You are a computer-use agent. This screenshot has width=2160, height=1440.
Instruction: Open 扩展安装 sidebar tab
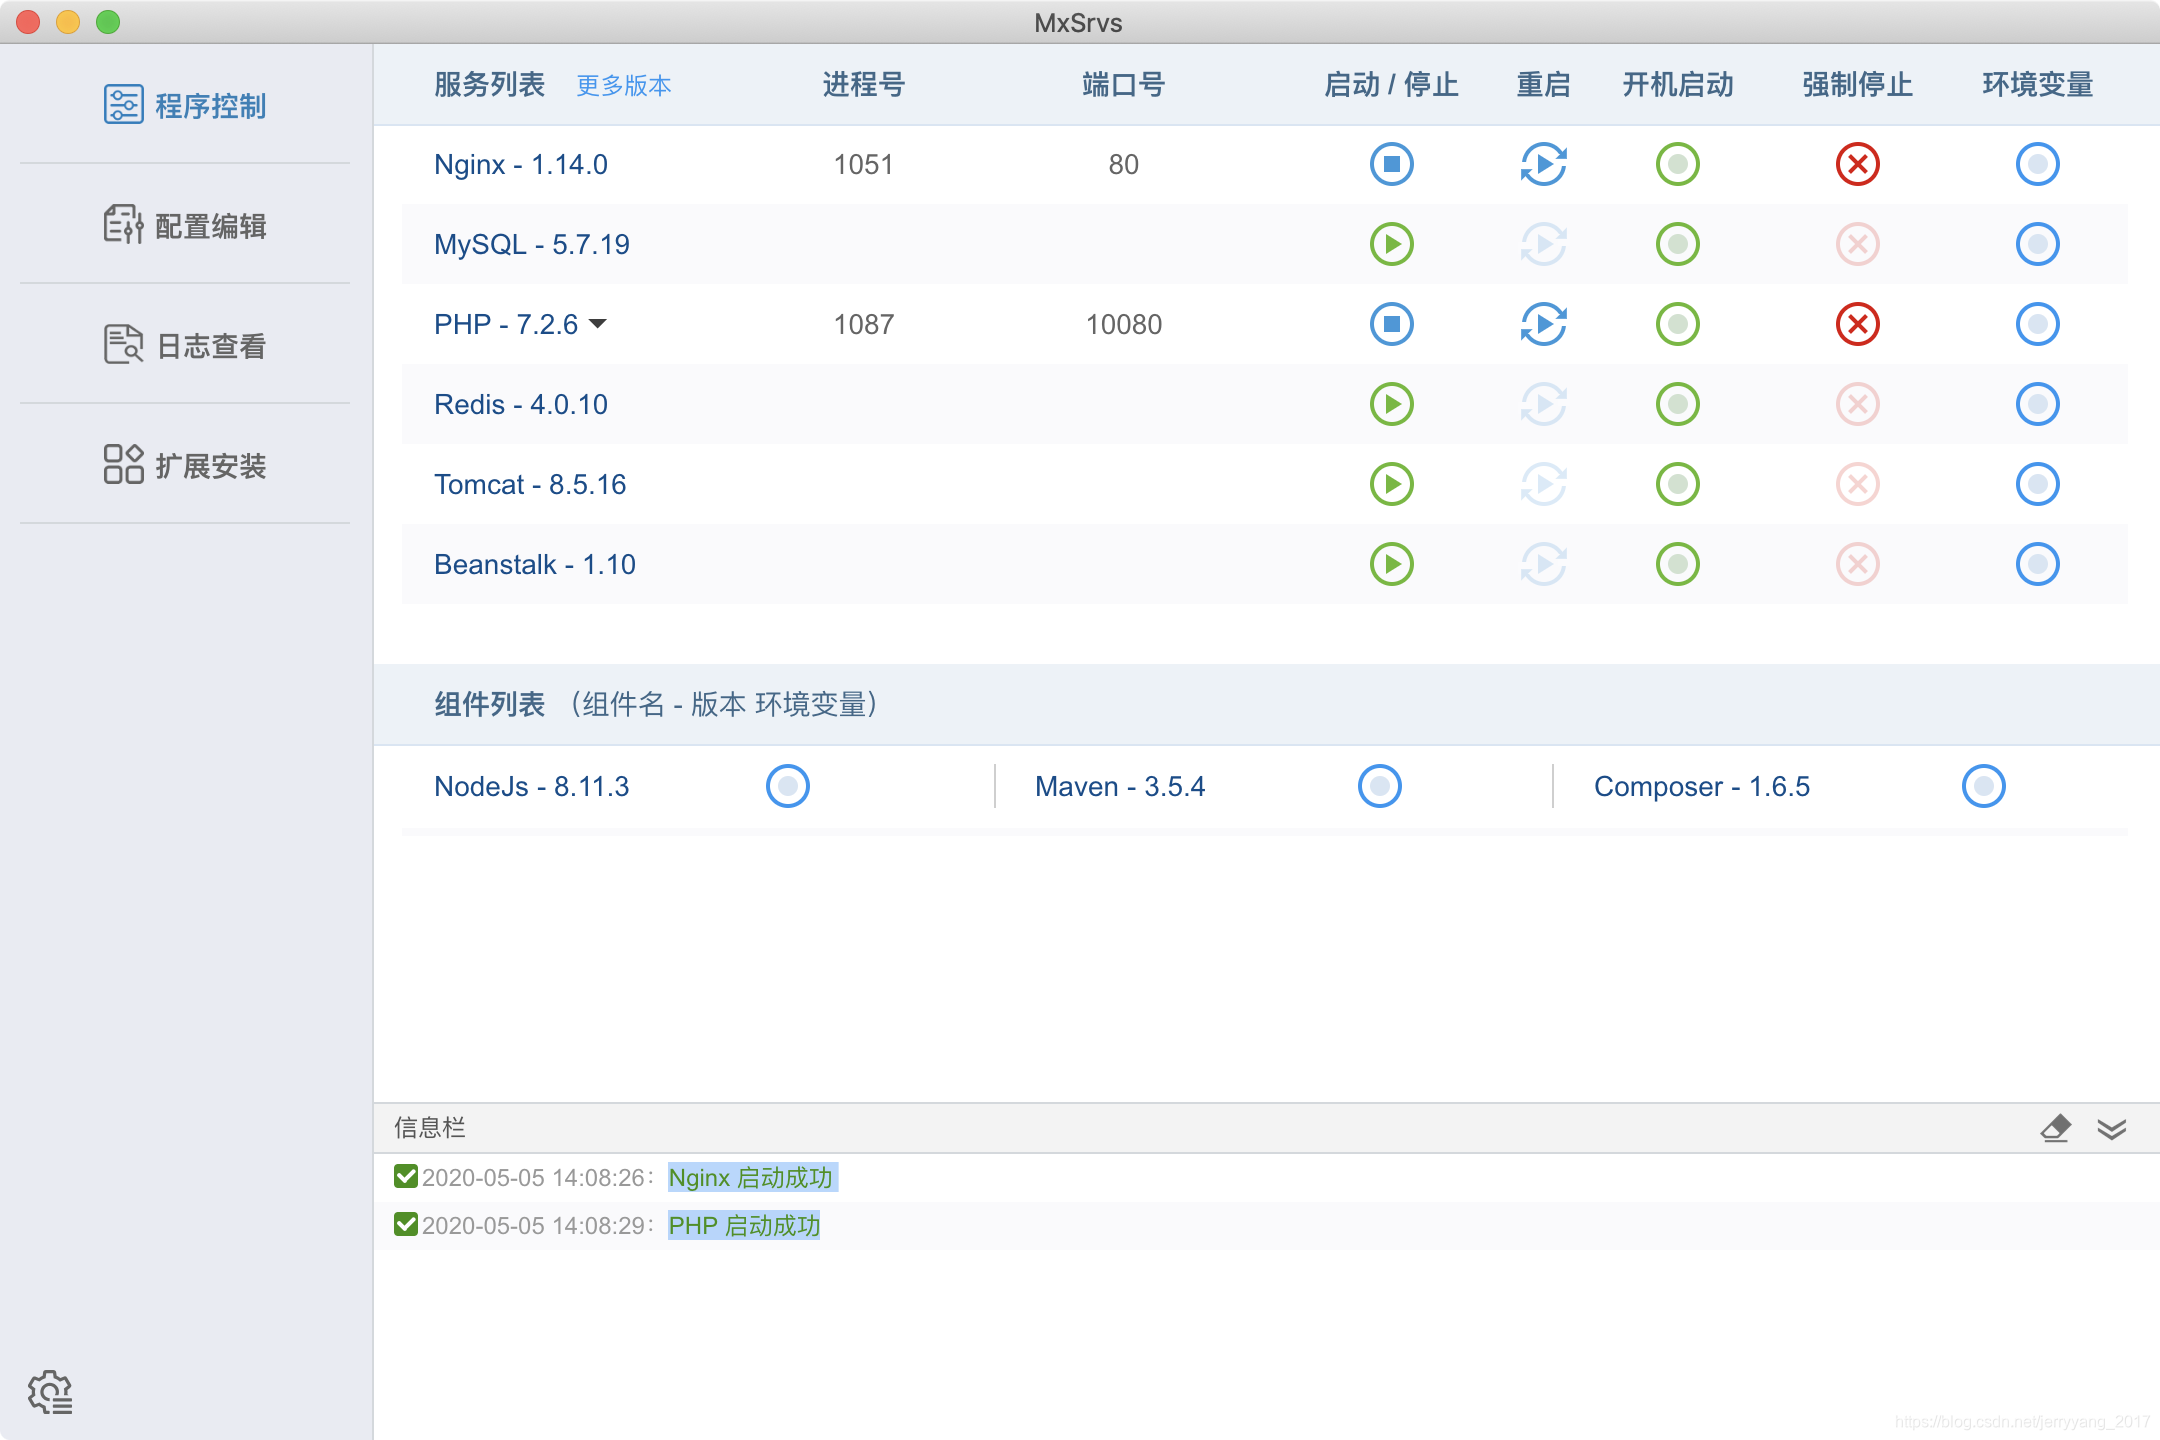coord(185,465)
